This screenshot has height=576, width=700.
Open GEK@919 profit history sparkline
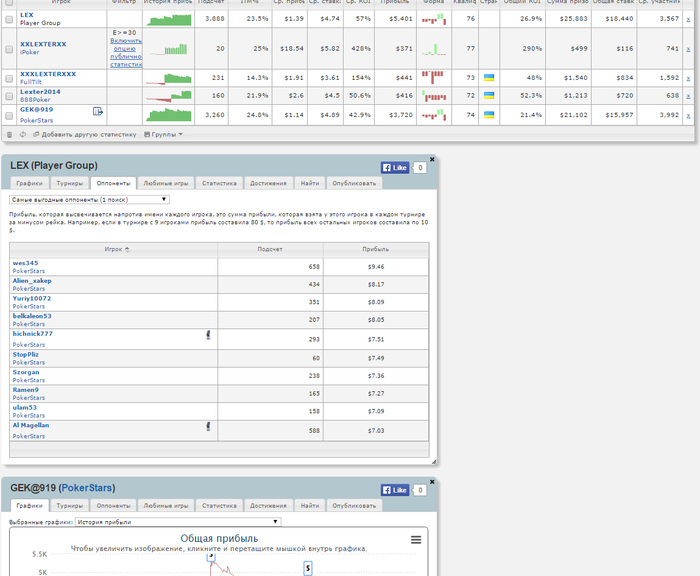click(169, 115)
